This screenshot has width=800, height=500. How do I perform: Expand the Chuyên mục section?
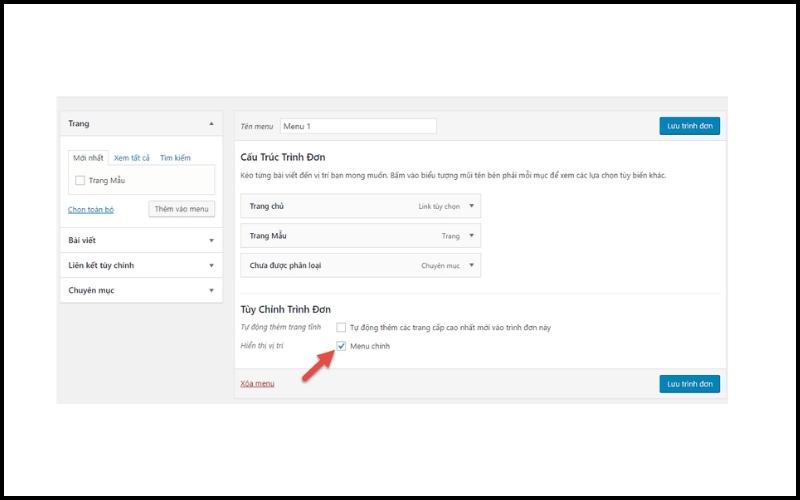tap(211, 290)
